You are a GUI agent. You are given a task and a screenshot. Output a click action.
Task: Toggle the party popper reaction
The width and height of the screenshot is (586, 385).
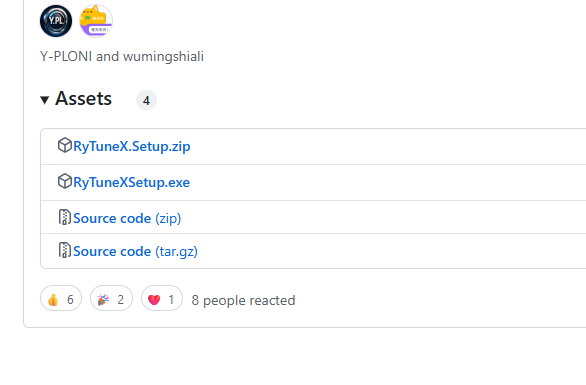click(x=111, y=298)
